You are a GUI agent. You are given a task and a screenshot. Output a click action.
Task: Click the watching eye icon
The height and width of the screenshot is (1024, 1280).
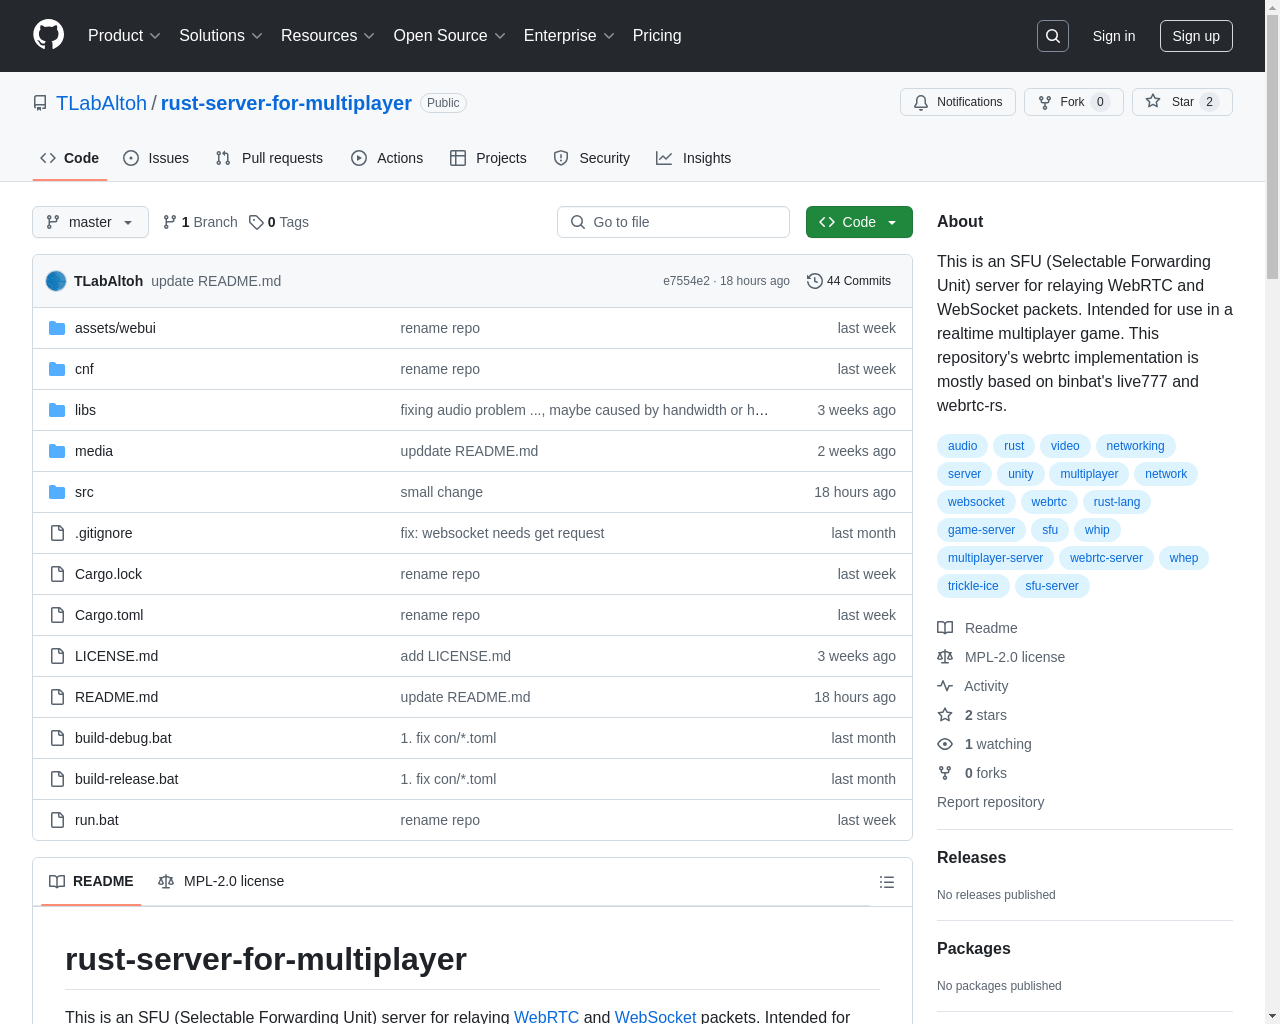coord(945,744)
